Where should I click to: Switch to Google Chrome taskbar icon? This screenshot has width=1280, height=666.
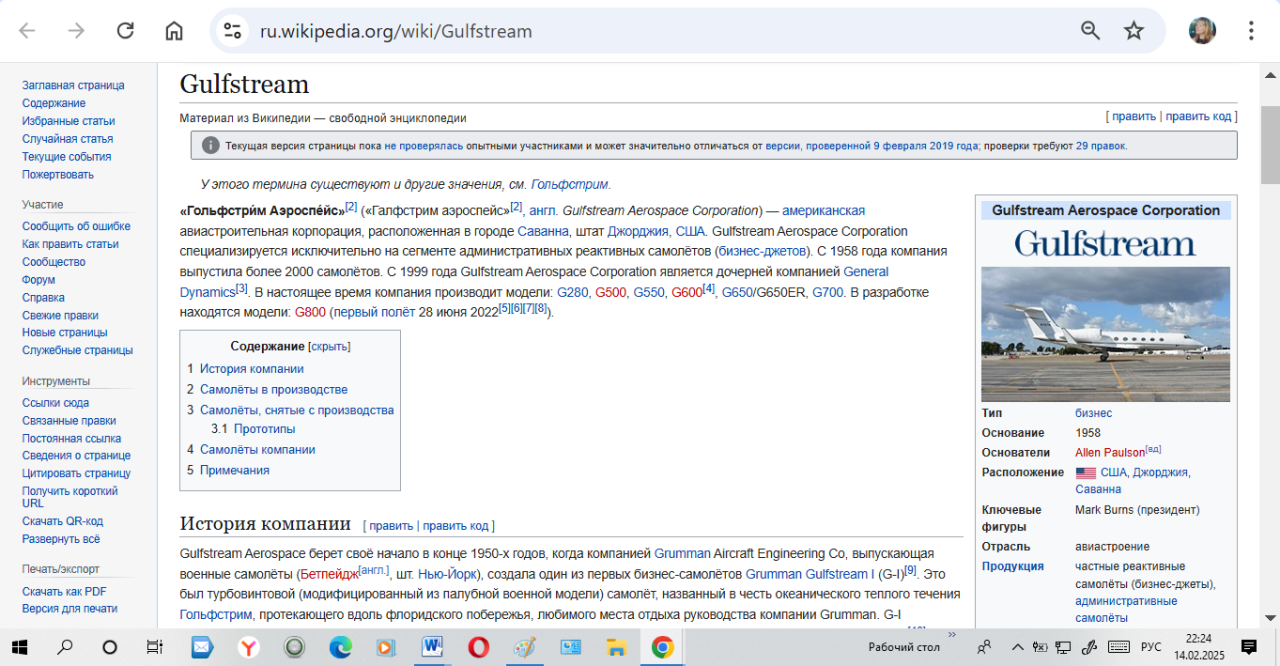coord(662,647)
